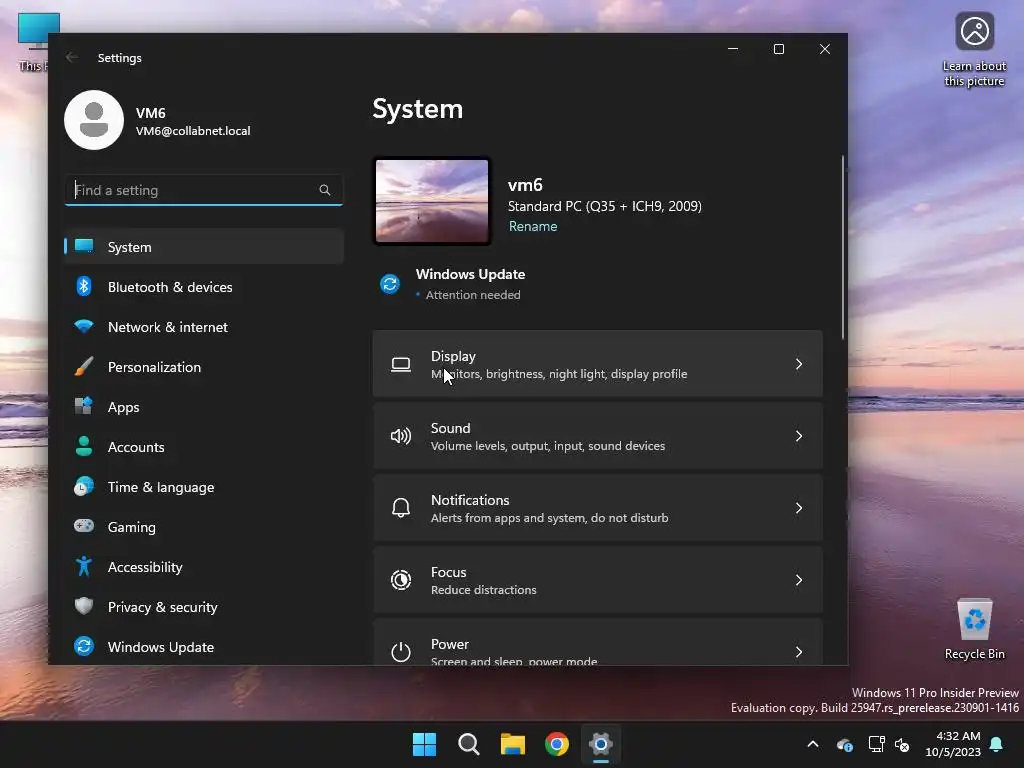
Task: Select System in the sidebar
Action: click(x=204, y=247)
